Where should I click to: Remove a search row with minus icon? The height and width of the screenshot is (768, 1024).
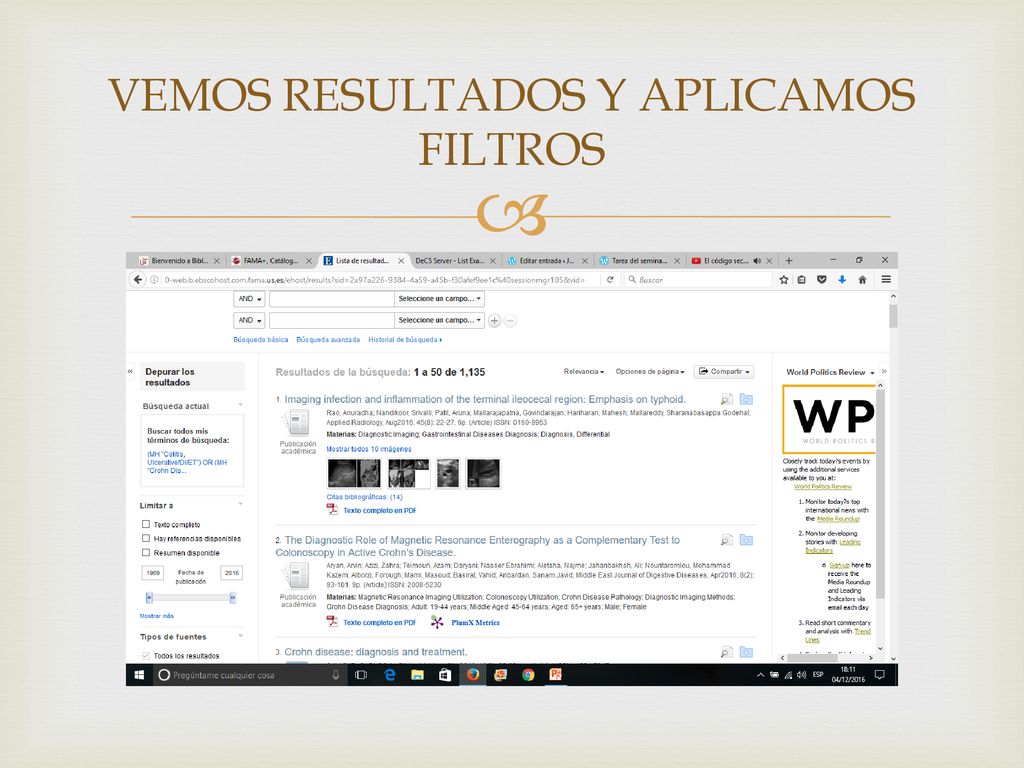510,321
